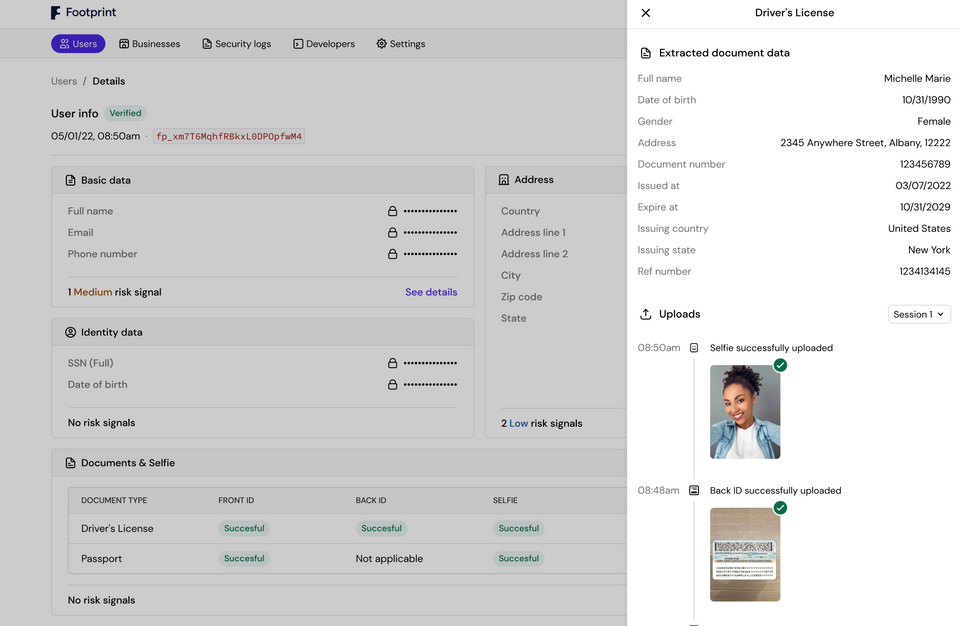Click the Date of birth lock icon

tap(393, 385)
